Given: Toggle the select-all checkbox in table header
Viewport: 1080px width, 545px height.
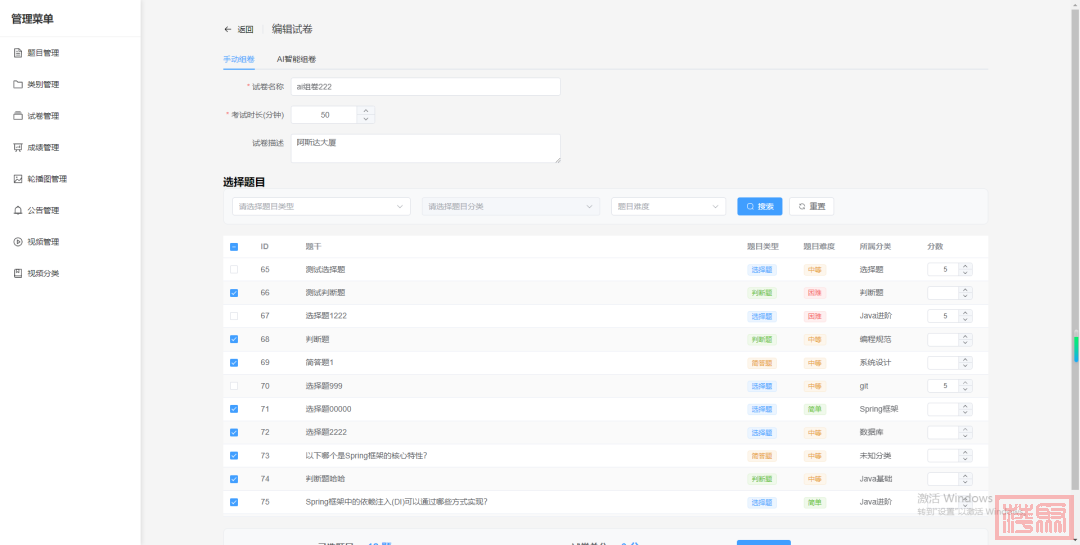Looking at the screenshot, I should [234, 247].
